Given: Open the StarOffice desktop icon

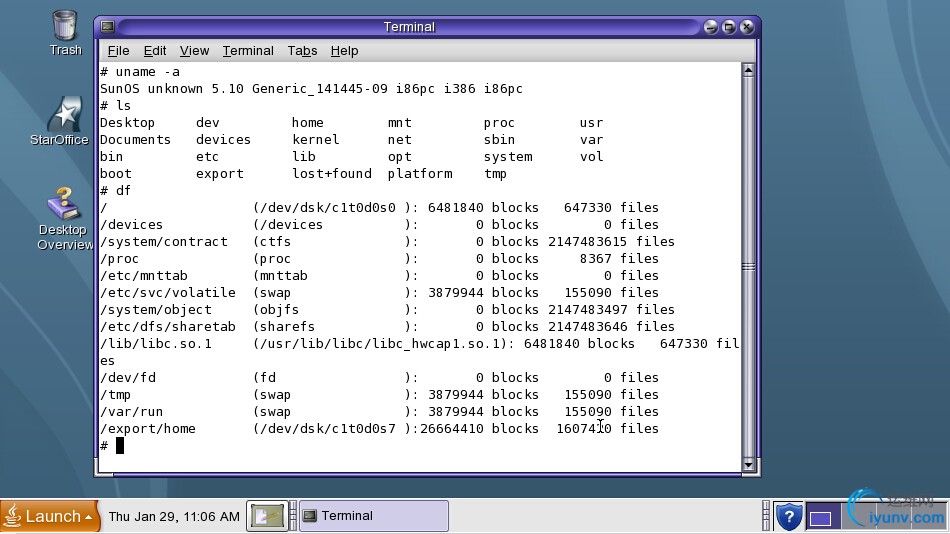Looking at the screenshot, I should click(60, 121).
